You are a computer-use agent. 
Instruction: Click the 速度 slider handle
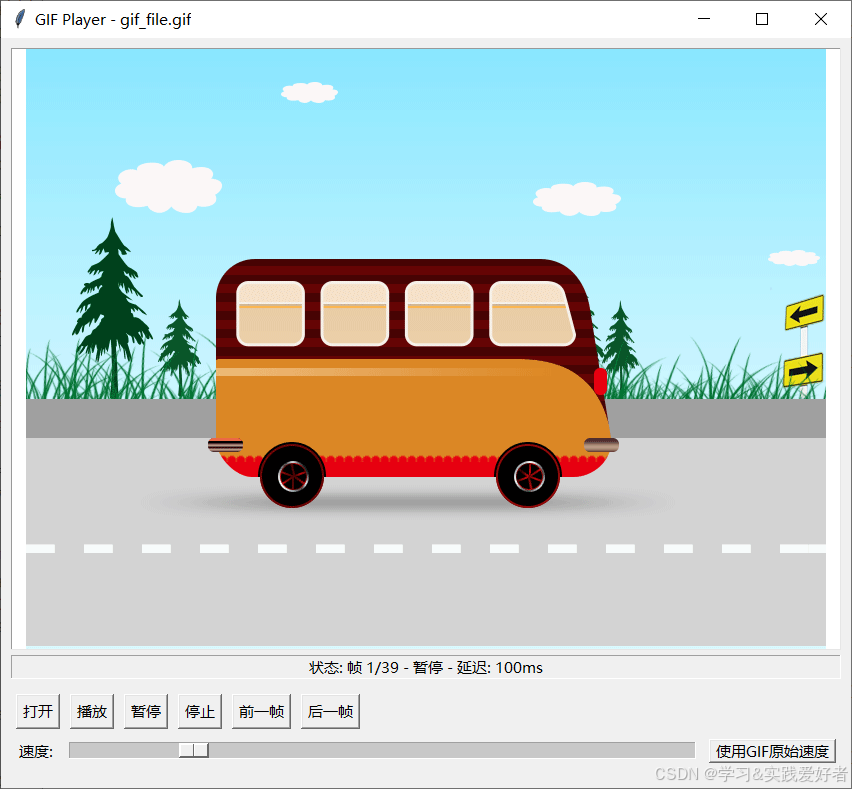click(x=194, y=750)
